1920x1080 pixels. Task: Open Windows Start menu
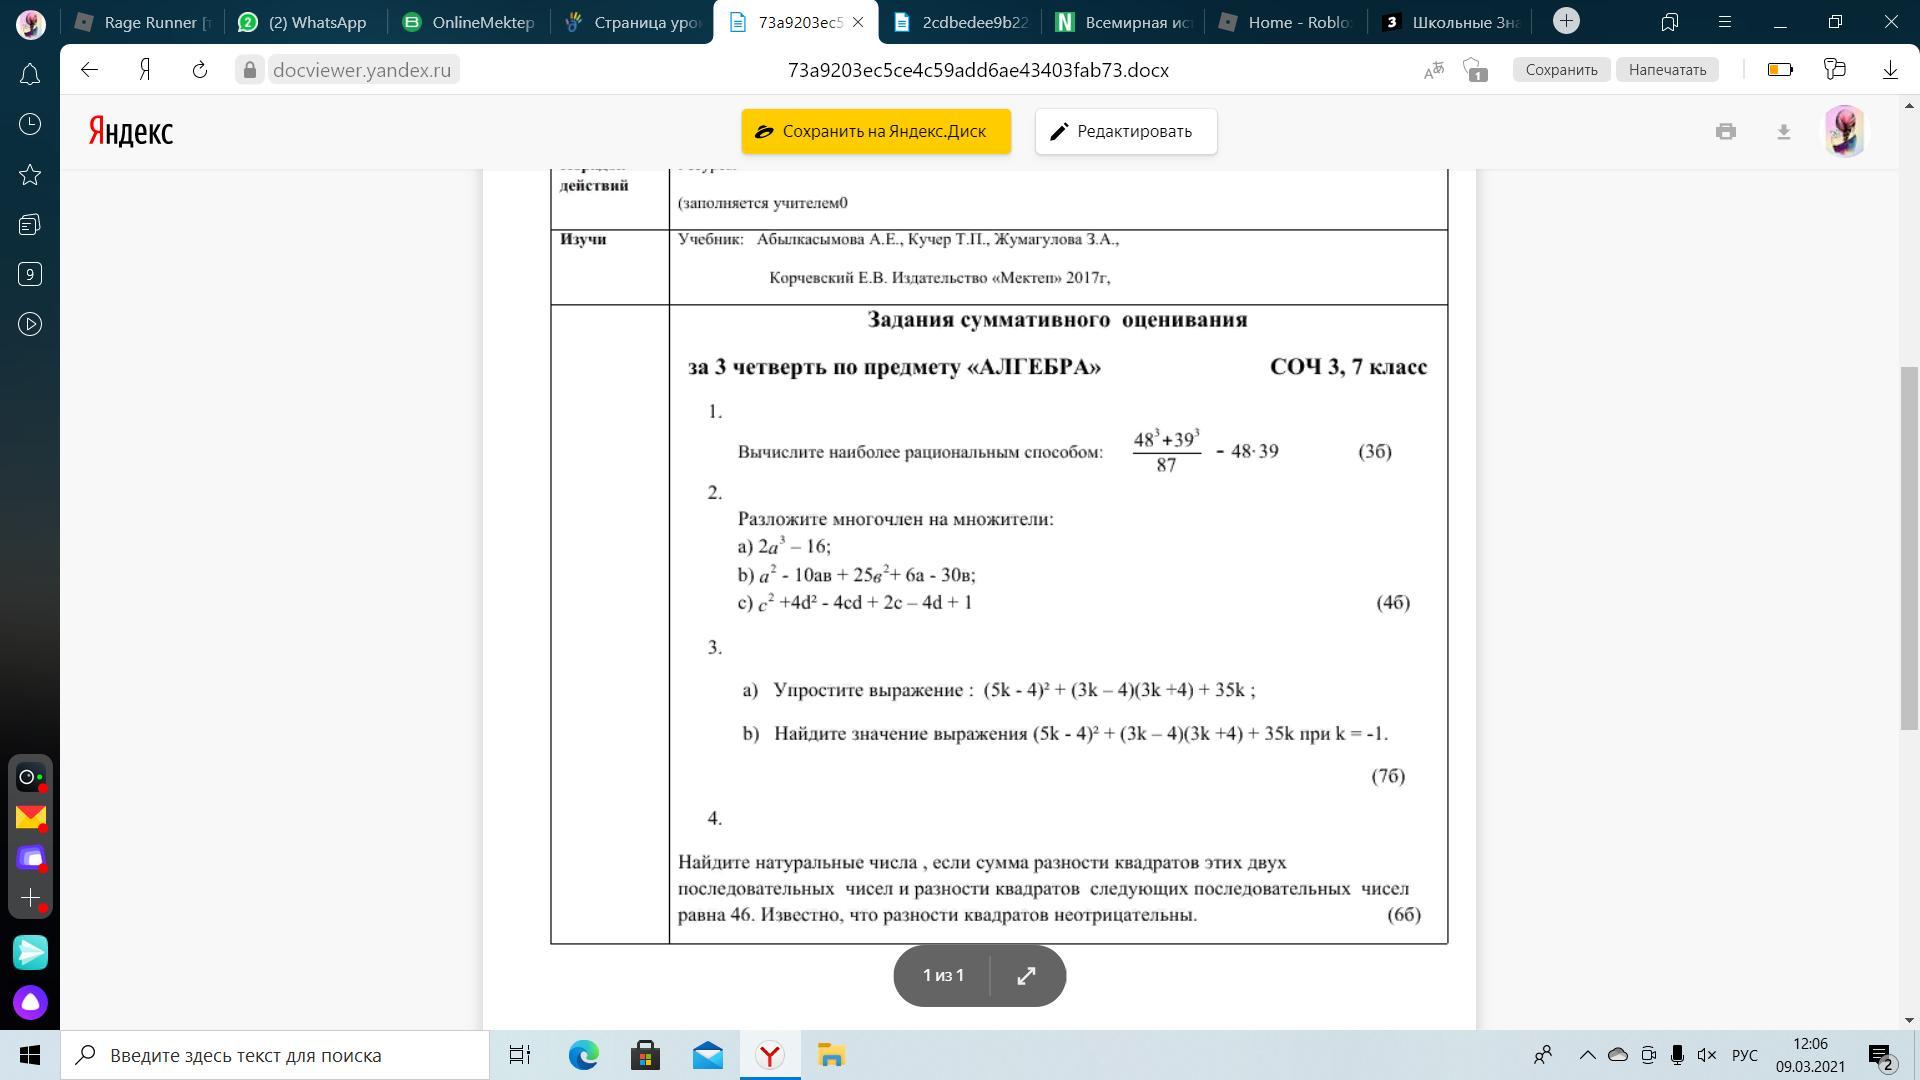pos(30,1055)
